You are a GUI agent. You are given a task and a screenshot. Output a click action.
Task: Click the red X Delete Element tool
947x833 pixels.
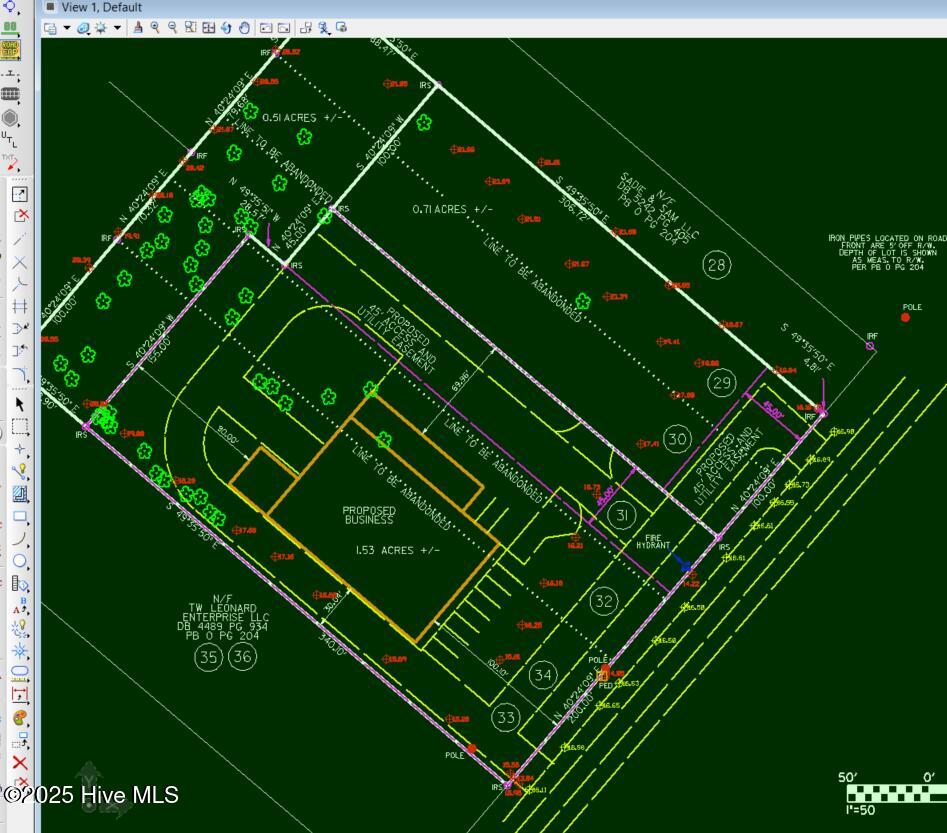coord(19,762)
